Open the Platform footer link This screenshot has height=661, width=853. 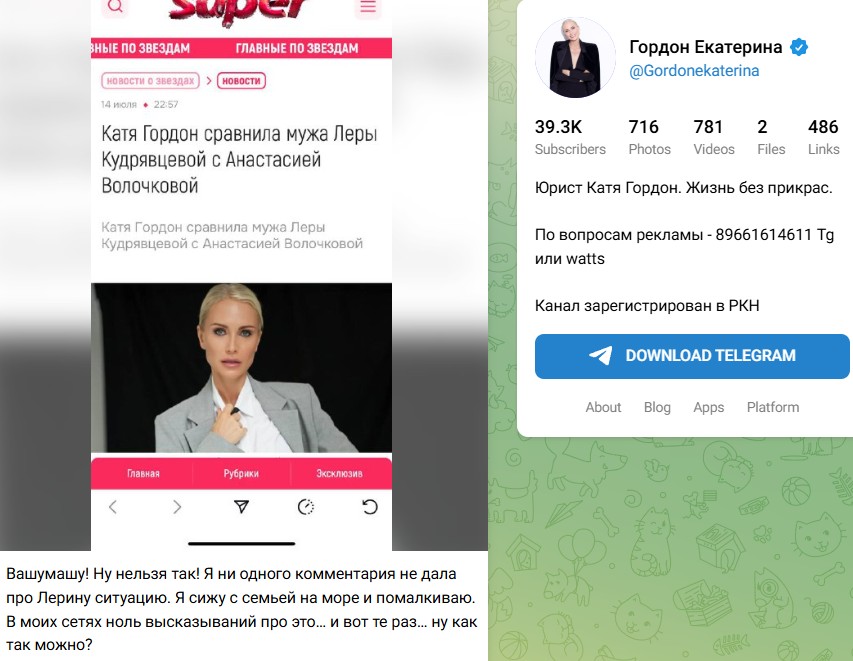[772, 407]
